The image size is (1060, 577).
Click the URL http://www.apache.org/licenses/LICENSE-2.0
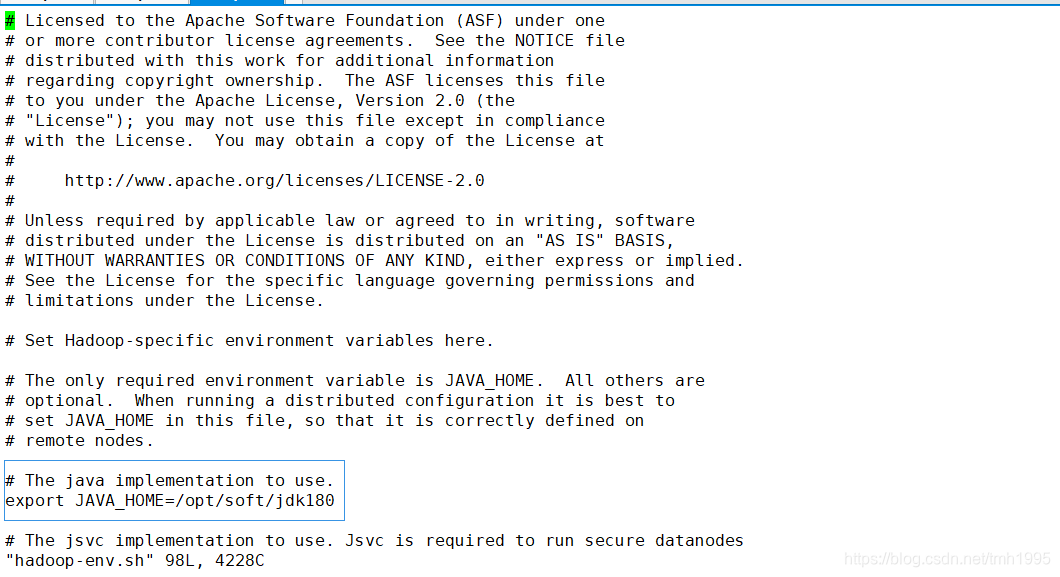click(274, 180)
